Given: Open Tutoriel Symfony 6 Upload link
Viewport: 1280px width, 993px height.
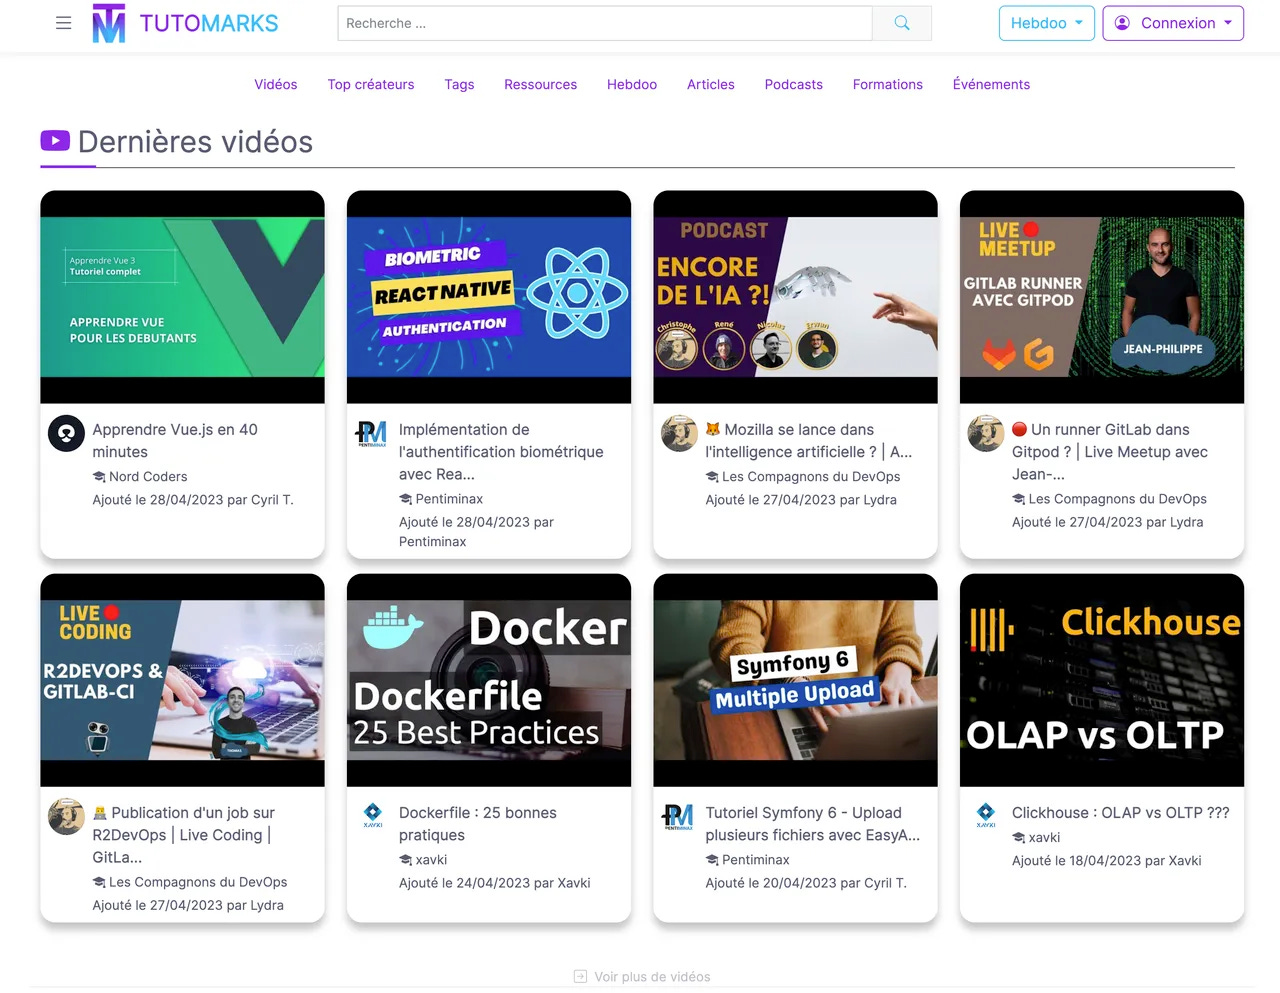Looking at the screenshot, I should (x=812, y=823).
